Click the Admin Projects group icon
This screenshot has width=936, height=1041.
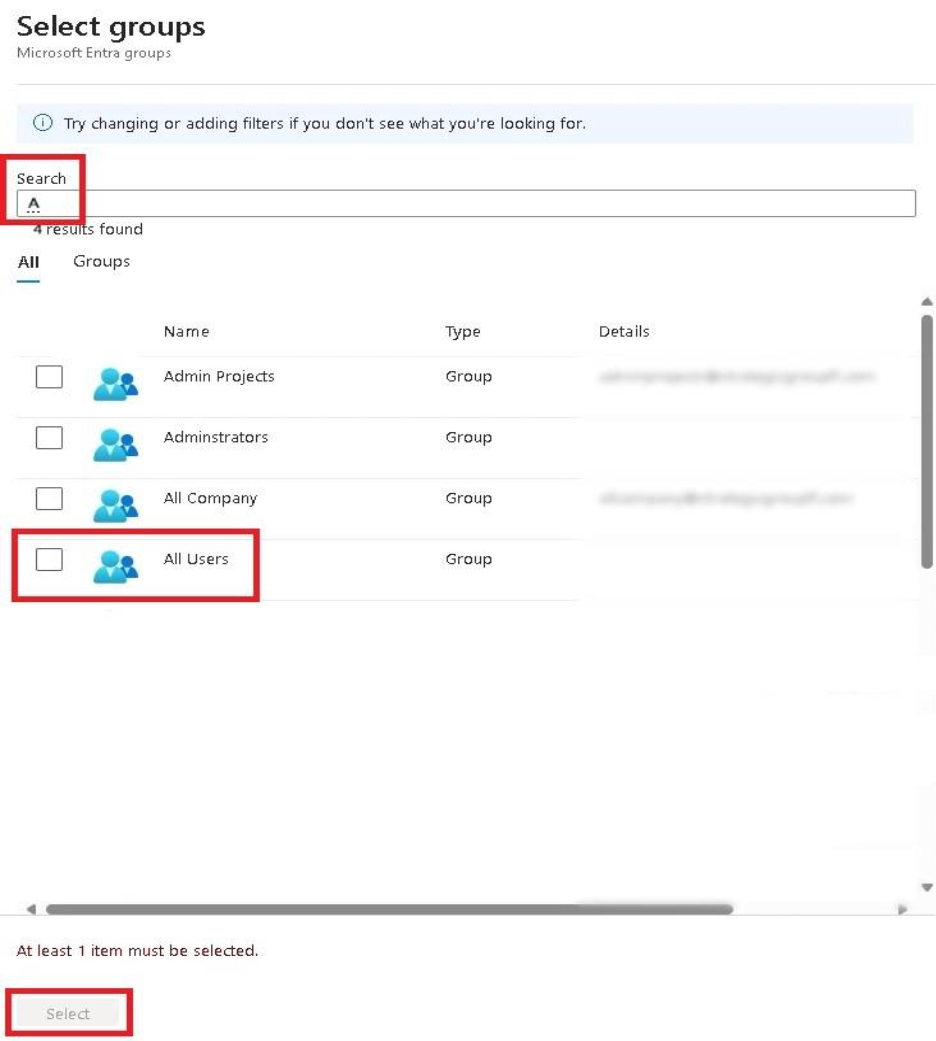115,377
